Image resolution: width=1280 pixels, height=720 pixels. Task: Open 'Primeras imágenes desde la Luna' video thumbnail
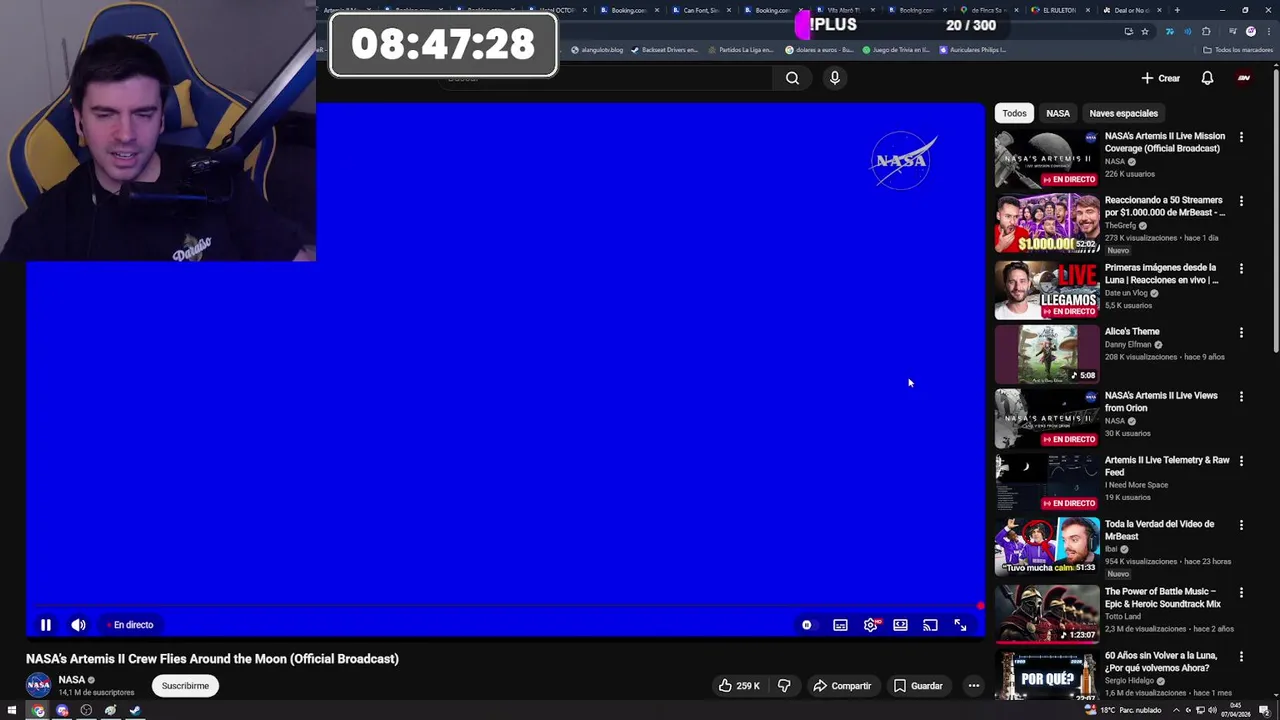[1046, 291]
